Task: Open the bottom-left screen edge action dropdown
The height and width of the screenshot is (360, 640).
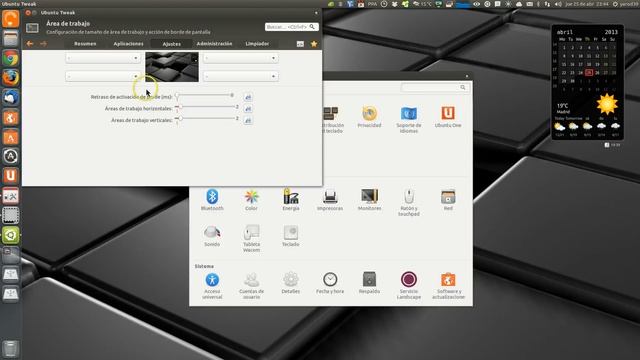Action: [x=103, y=76]
